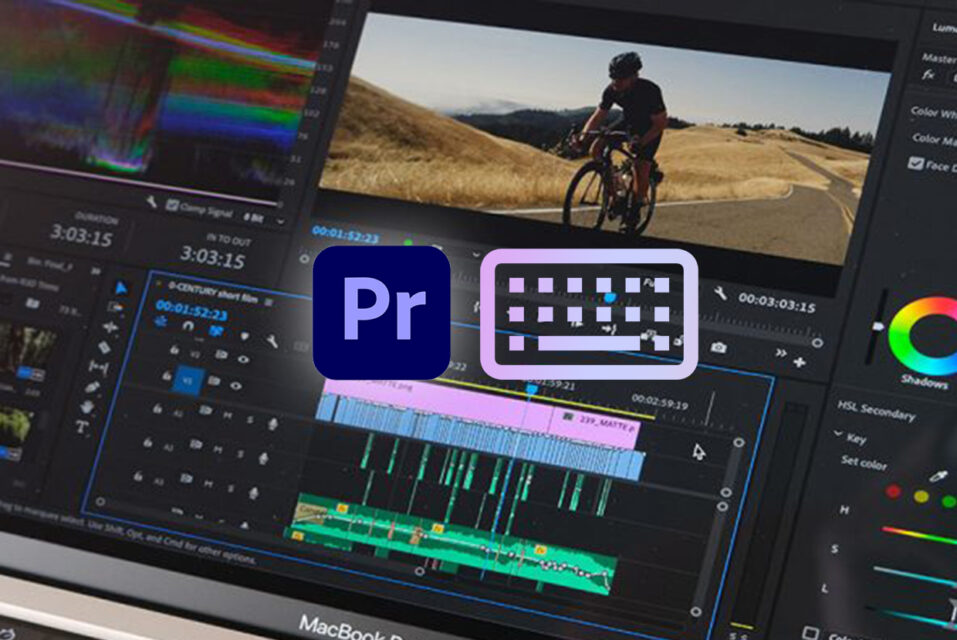This screenshot has height=640, width=957.
Task: Click the plus button to open the Button Editor
Action: [x=799, y=361]
